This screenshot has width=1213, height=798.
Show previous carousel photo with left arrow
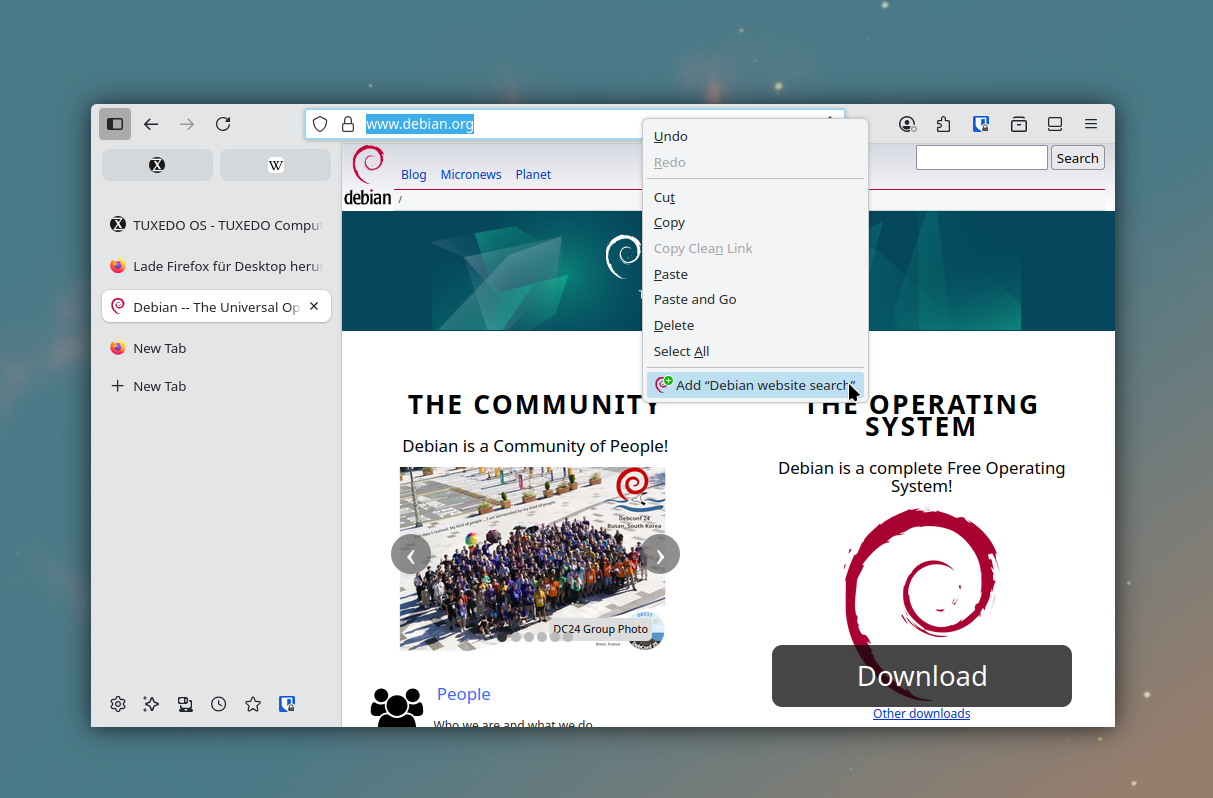click(x=411, y=554)
